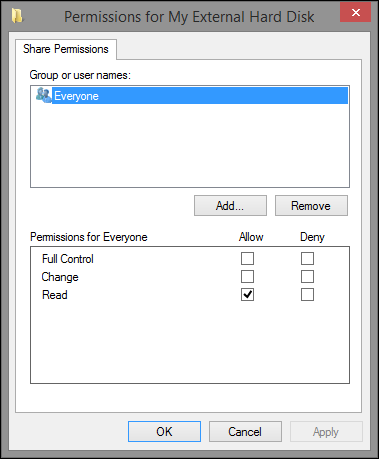The image size is (379, 459).
Task: Click the Add... button
Action: pos(230,206)
